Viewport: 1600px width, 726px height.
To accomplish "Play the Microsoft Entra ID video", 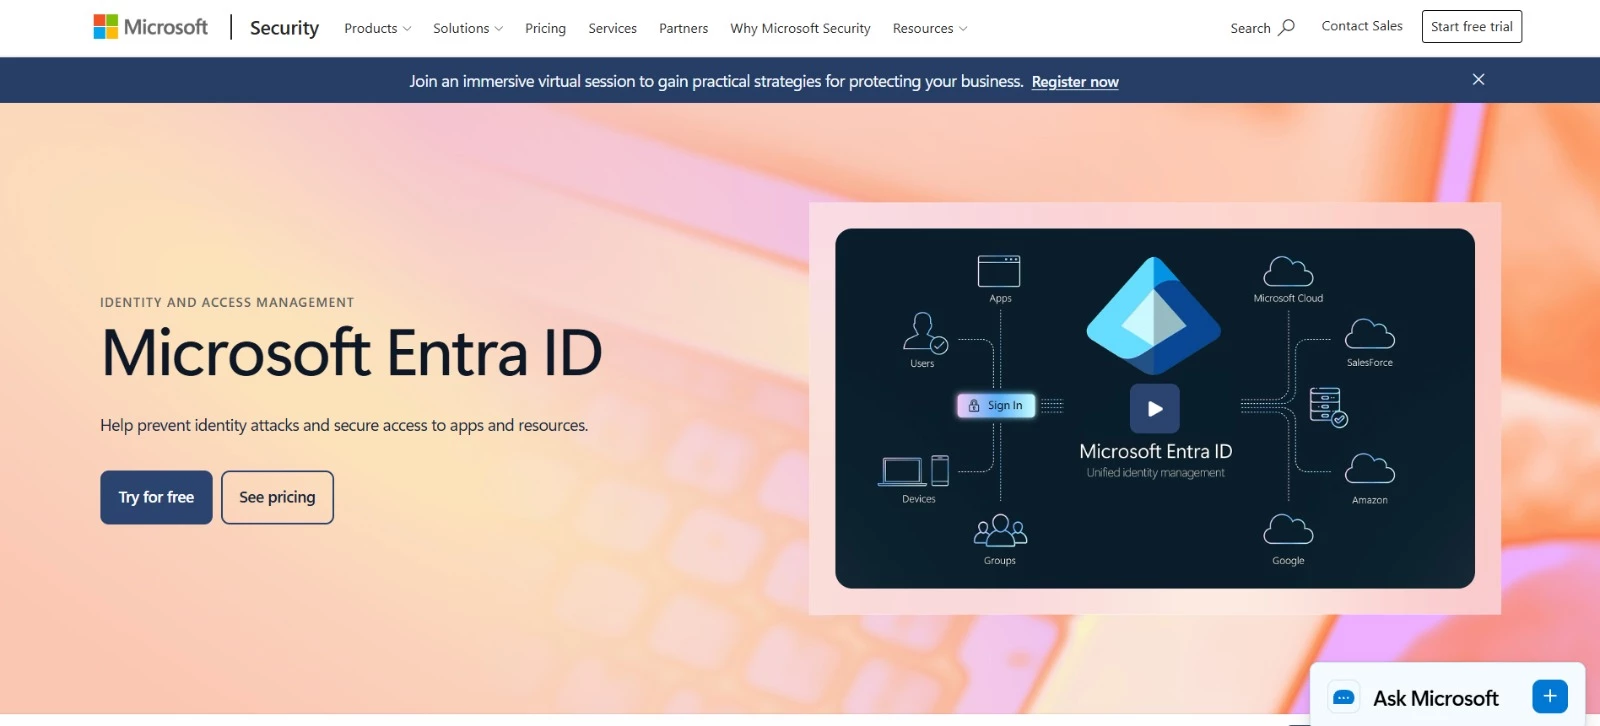I will point(1155,408).
